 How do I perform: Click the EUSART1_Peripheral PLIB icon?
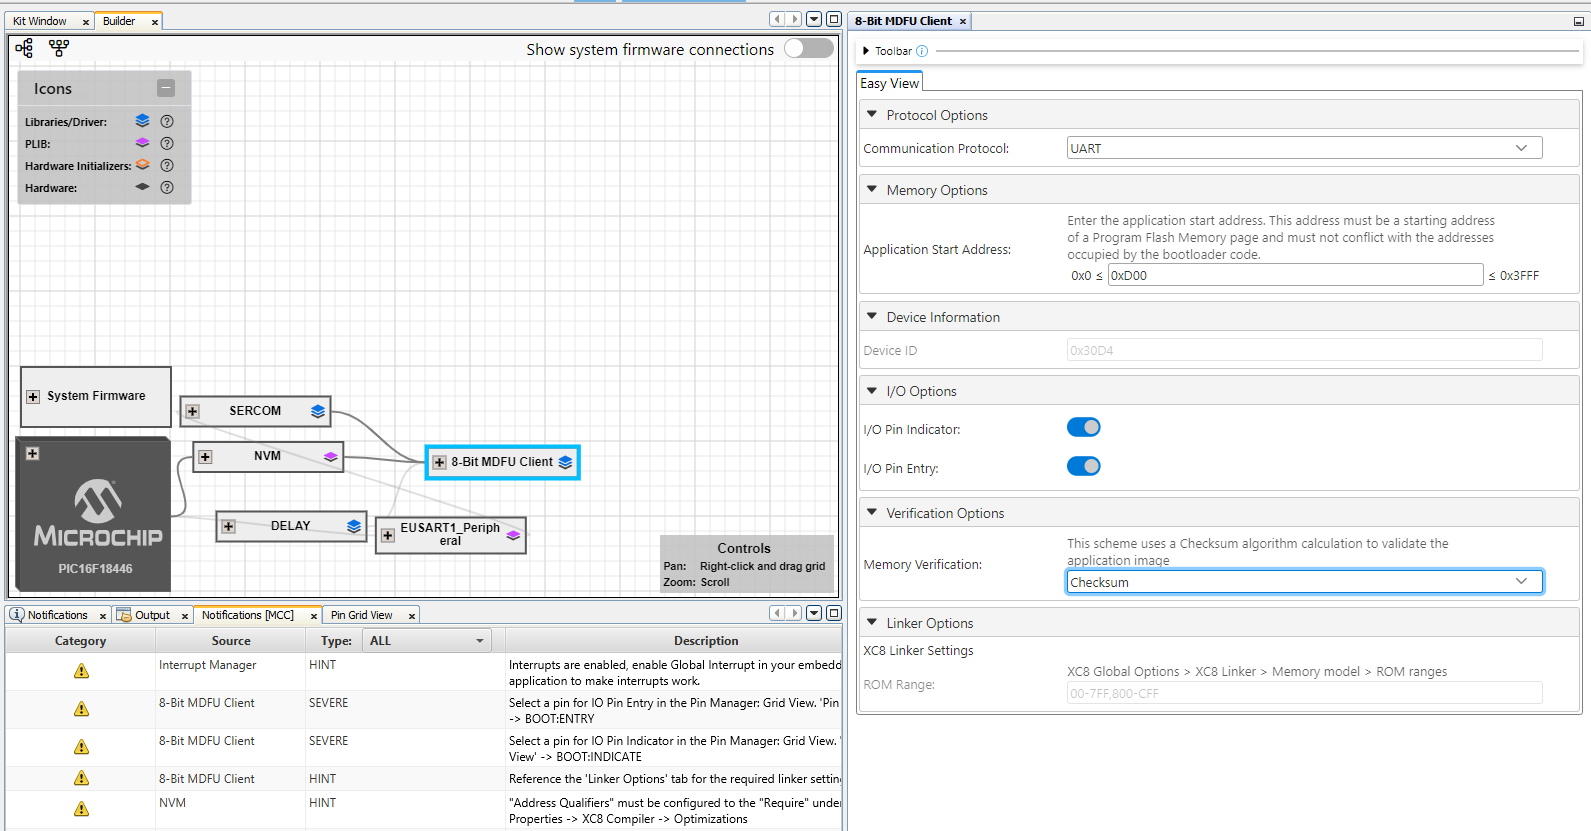click(513, 535)
